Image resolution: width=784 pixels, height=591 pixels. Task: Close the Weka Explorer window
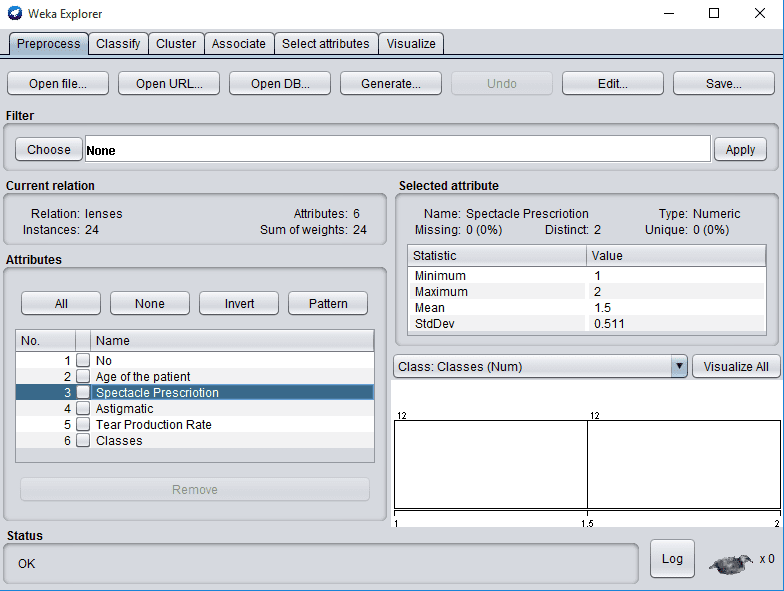click(760, 13)
